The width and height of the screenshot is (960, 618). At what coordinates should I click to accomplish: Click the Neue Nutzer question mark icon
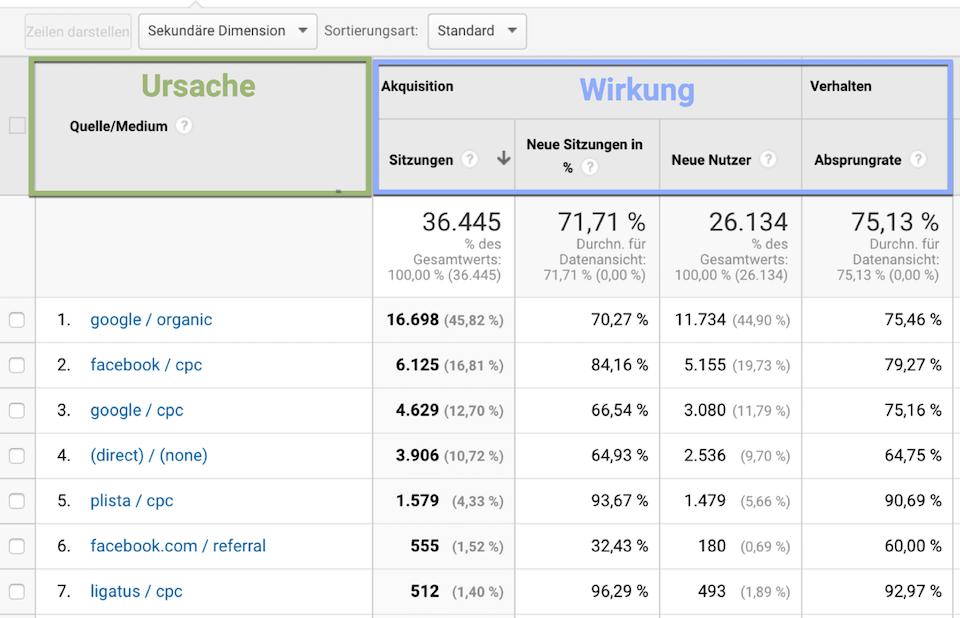pos(767,158)
